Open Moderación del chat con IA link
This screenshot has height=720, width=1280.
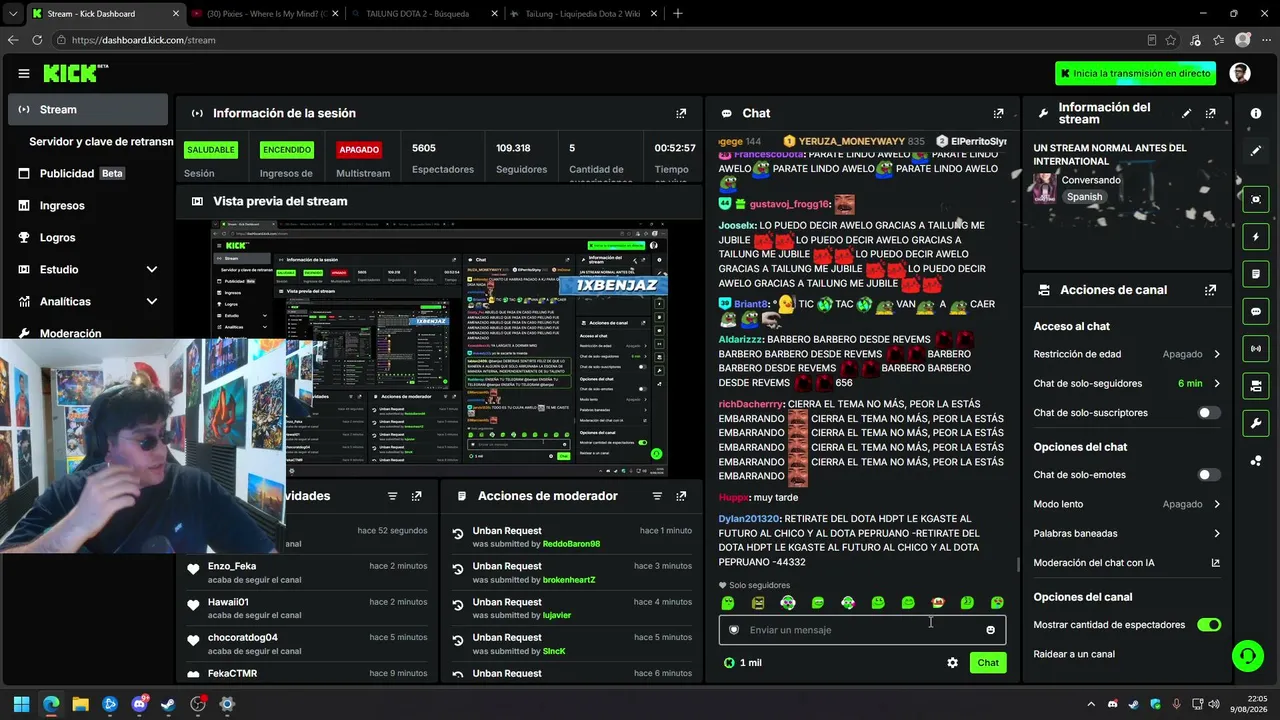(x=1127, y=563)
